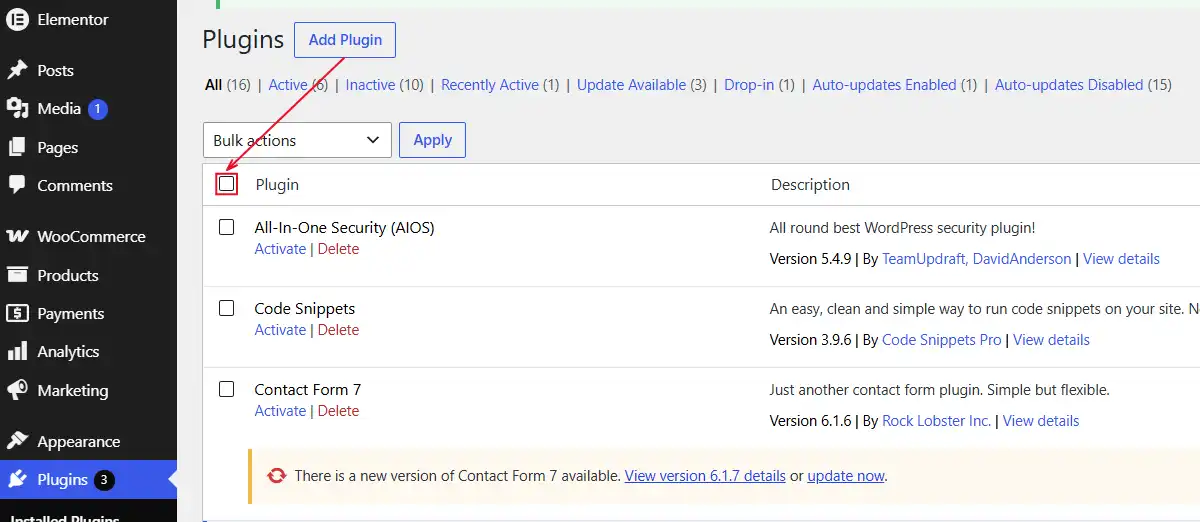Click the Analytics bar chart icon

[x=17, y=351]
